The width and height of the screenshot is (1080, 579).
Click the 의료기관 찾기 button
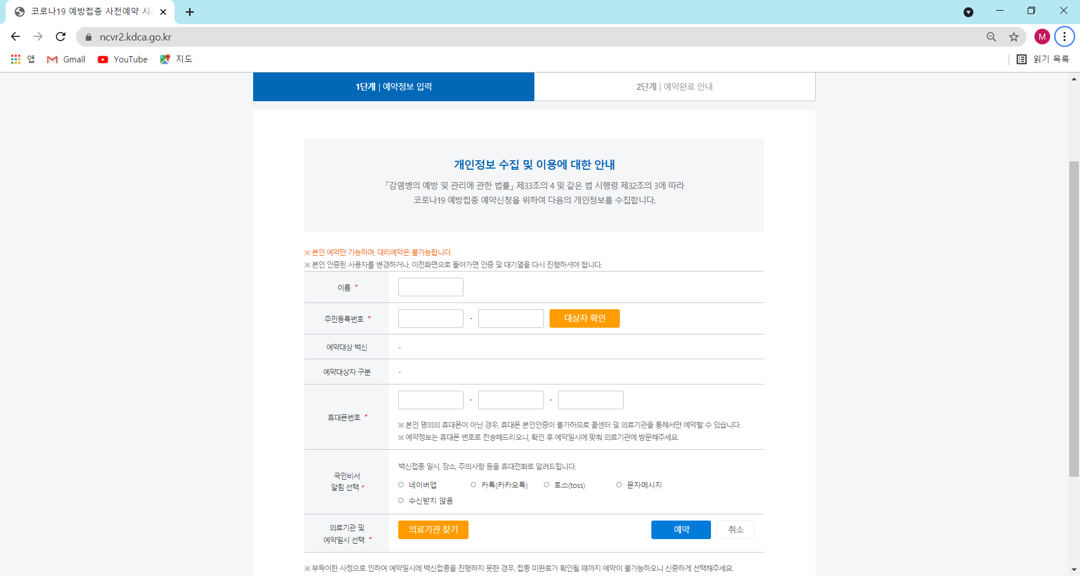tap(433, 529)
